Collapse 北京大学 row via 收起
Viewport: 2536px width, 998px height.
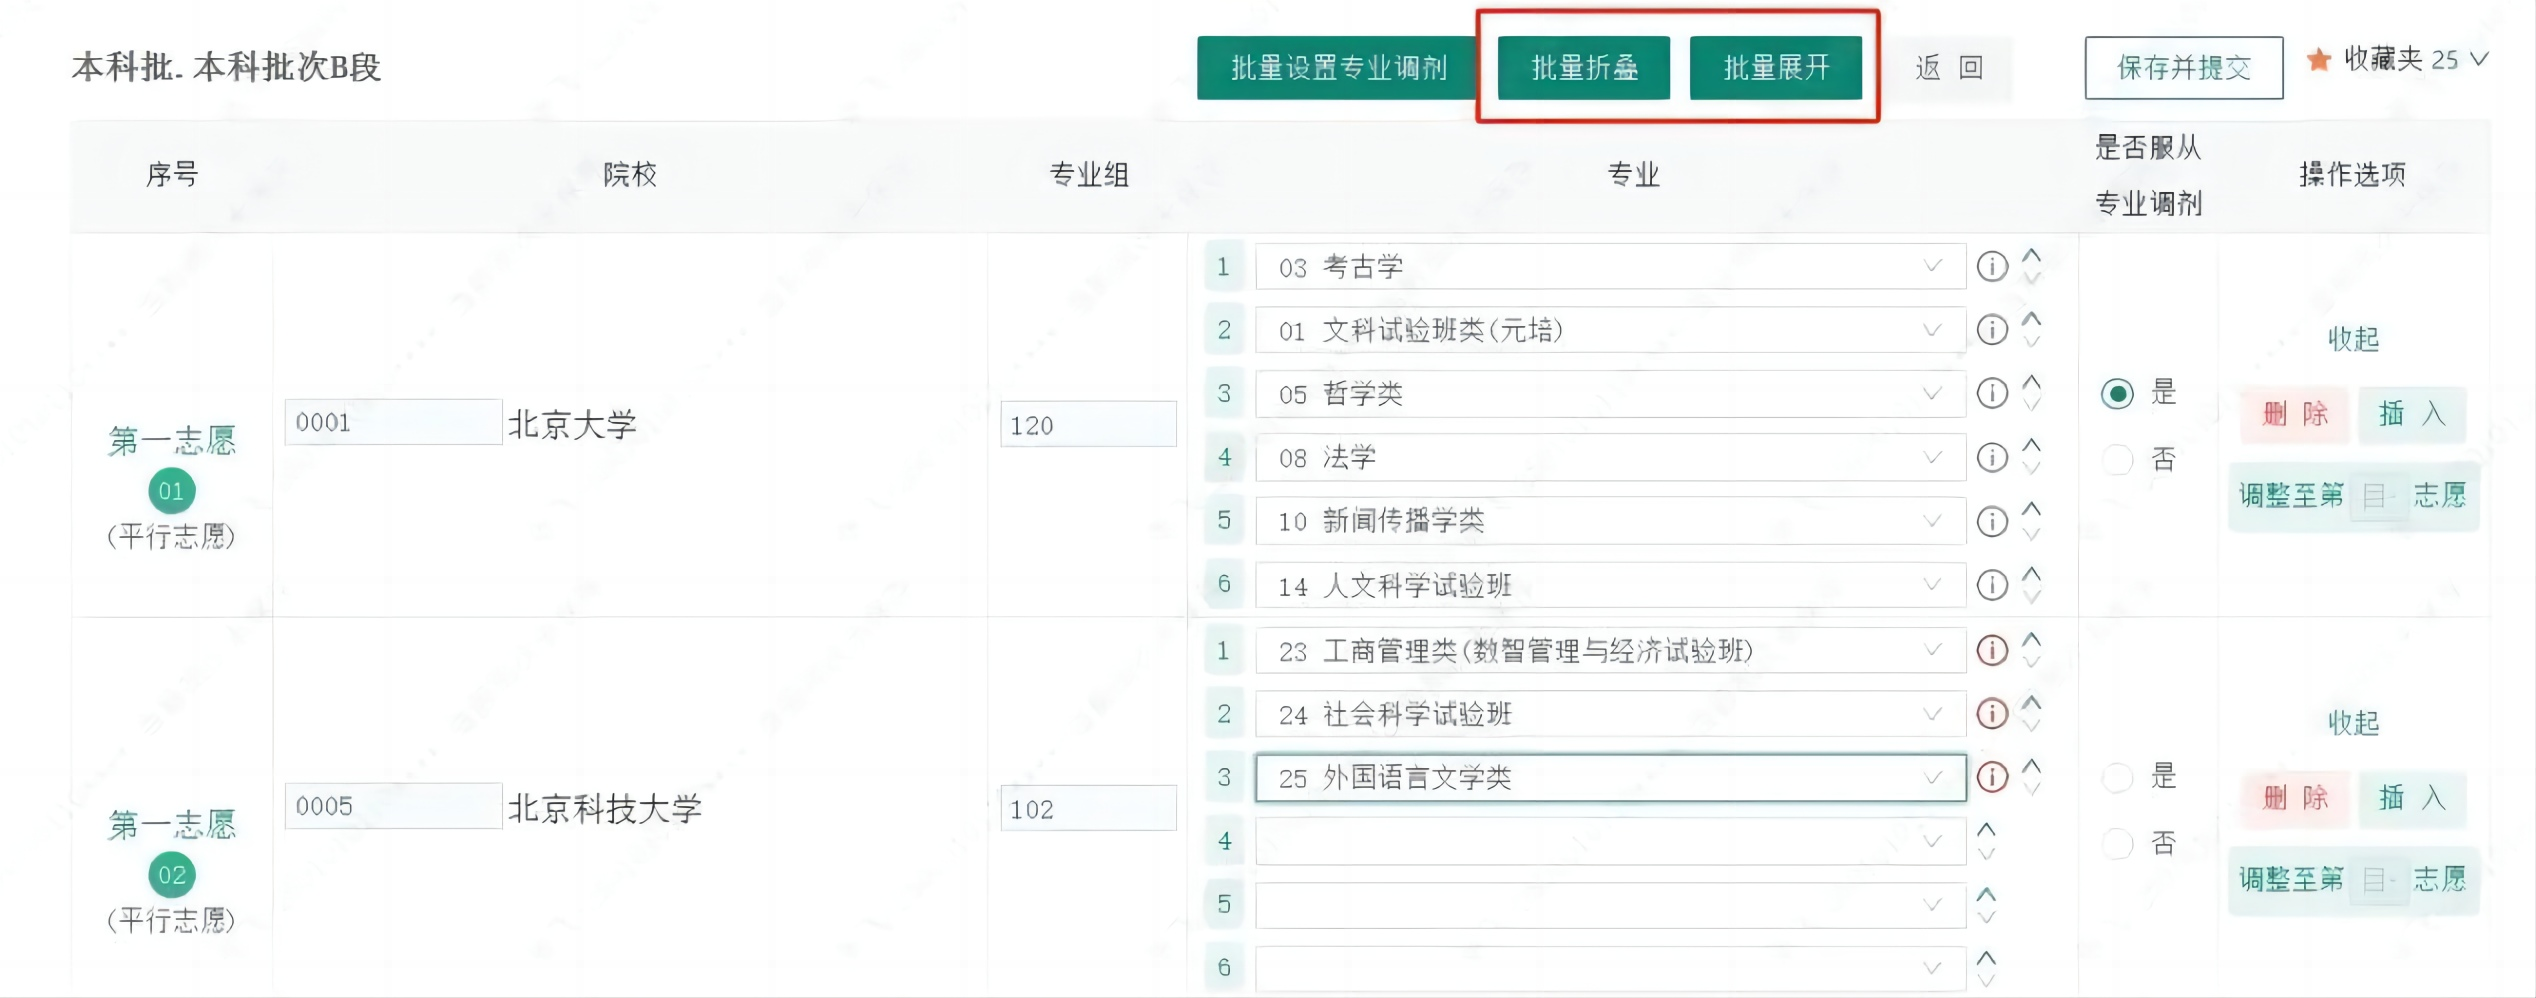2353,339
